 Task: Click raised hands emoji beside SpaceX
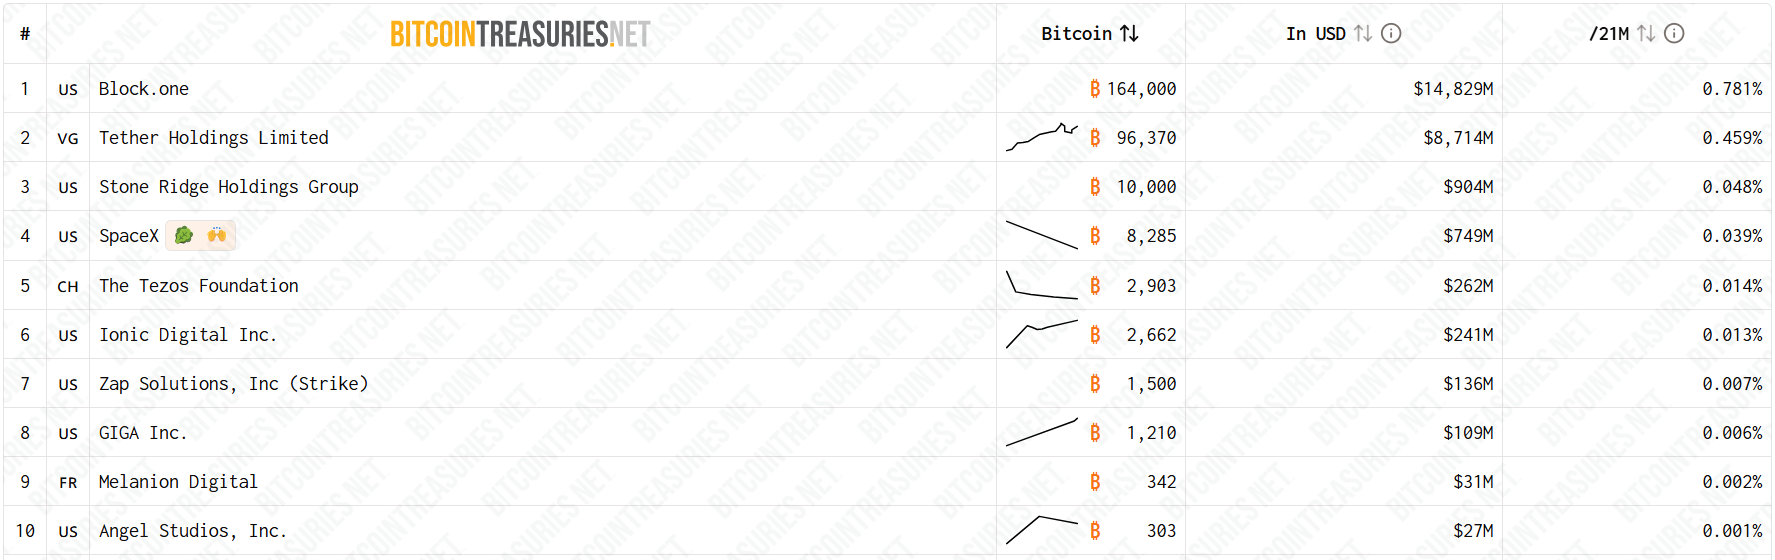click(217, 236)
